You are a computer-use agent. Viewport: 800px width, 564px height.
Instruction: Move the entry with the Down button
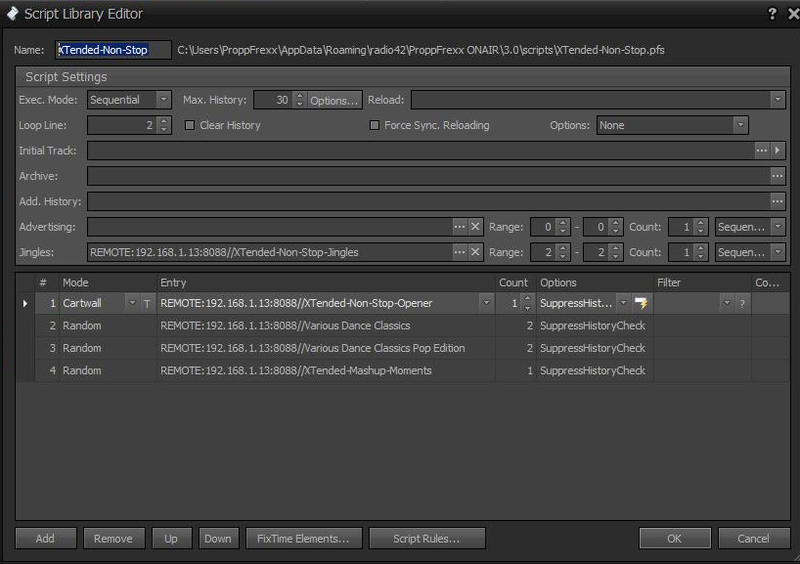(218, 538)
